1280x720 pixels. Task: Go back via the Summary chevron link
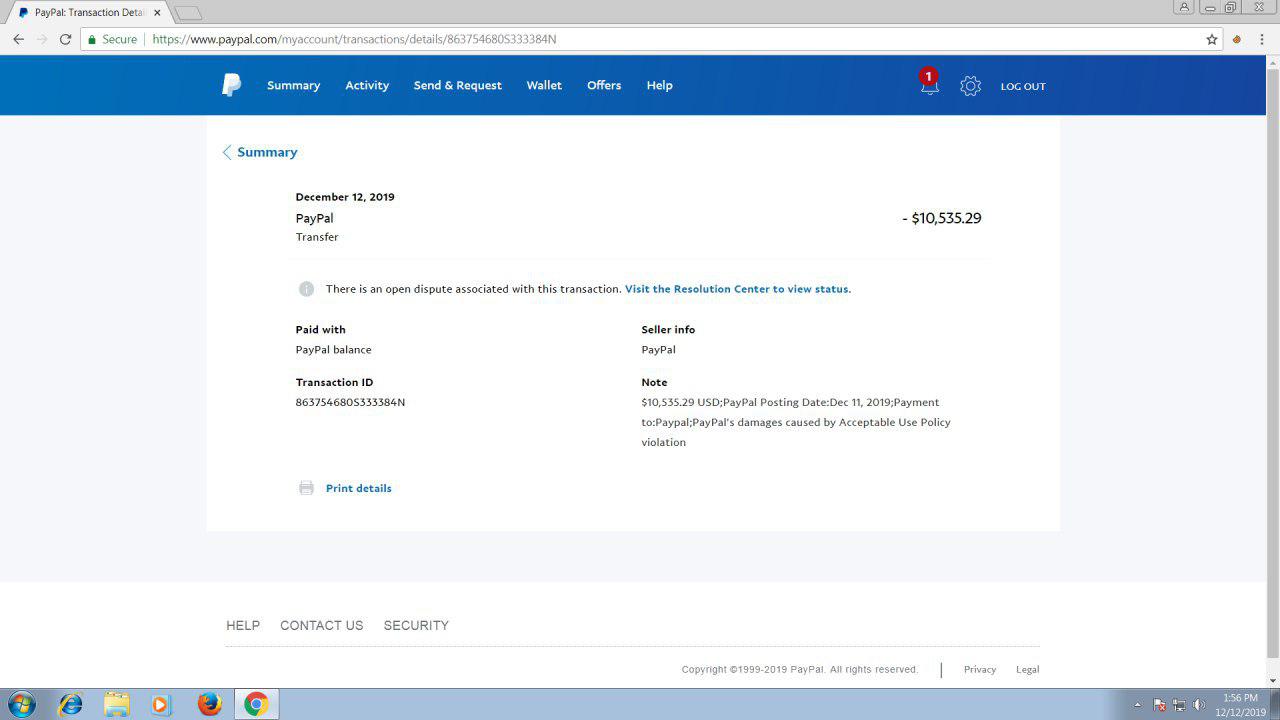pyautogui.click(x=260, y=152)
